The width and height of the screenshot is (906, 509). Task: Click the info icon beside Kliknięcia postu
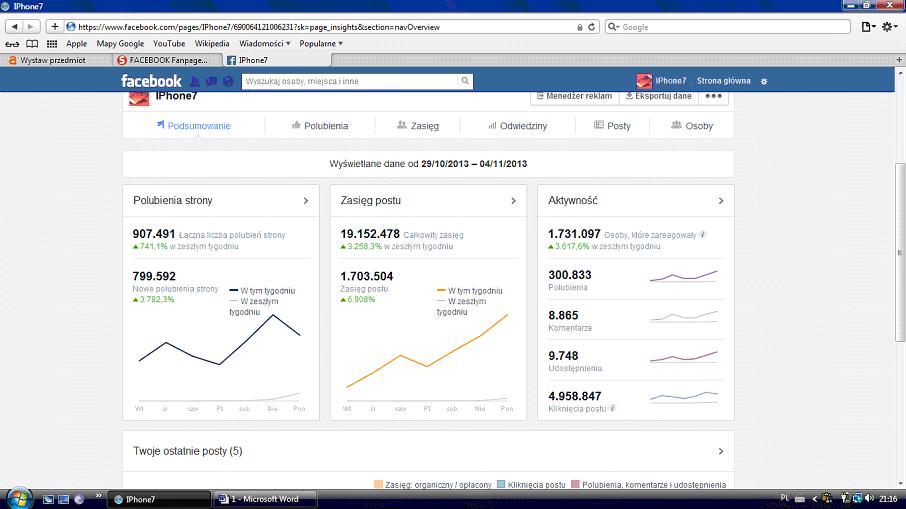click(612, 408)
